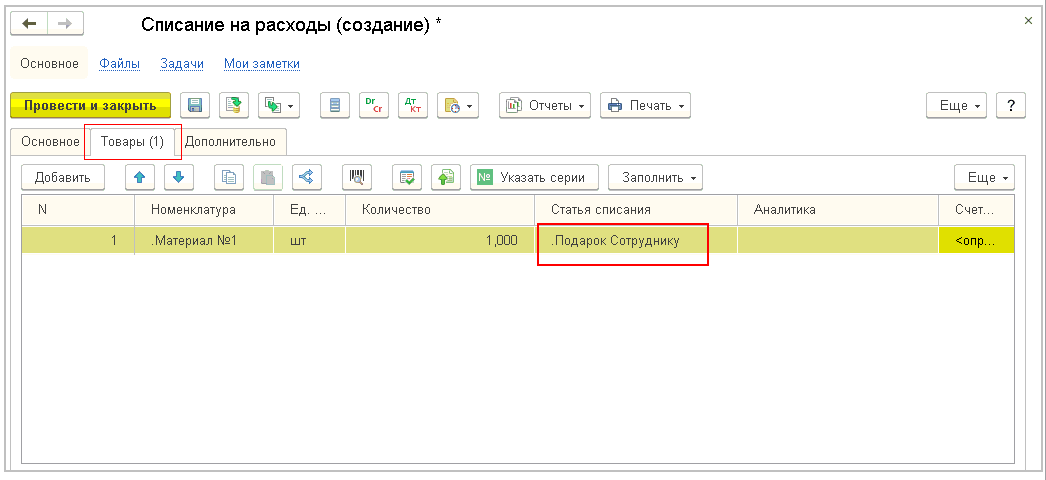1046x480 pixels.
Task: Expand the Отчеты dropdown
Action: (545, 105)
